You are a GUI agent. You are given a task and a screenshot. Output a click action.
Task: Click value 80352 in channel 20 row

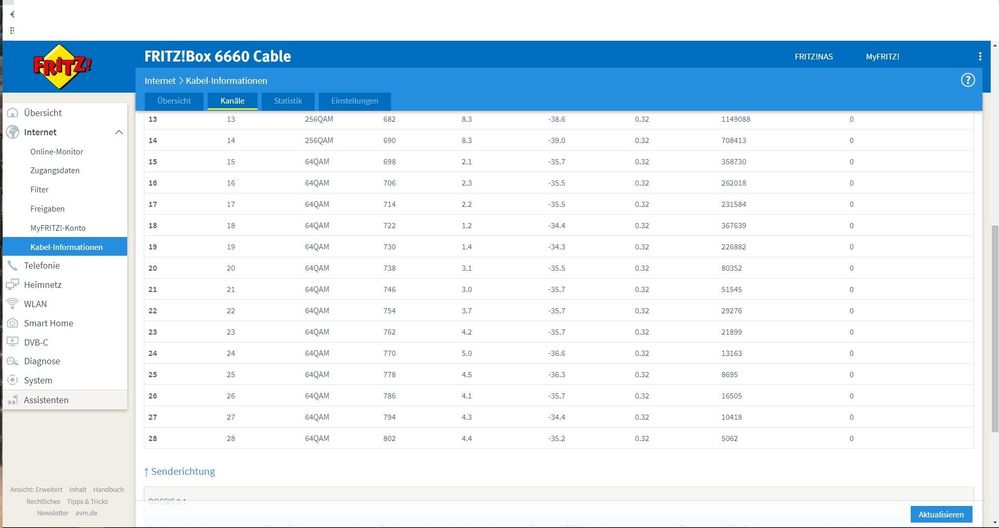pyautogui.click(x=731, y=268)
